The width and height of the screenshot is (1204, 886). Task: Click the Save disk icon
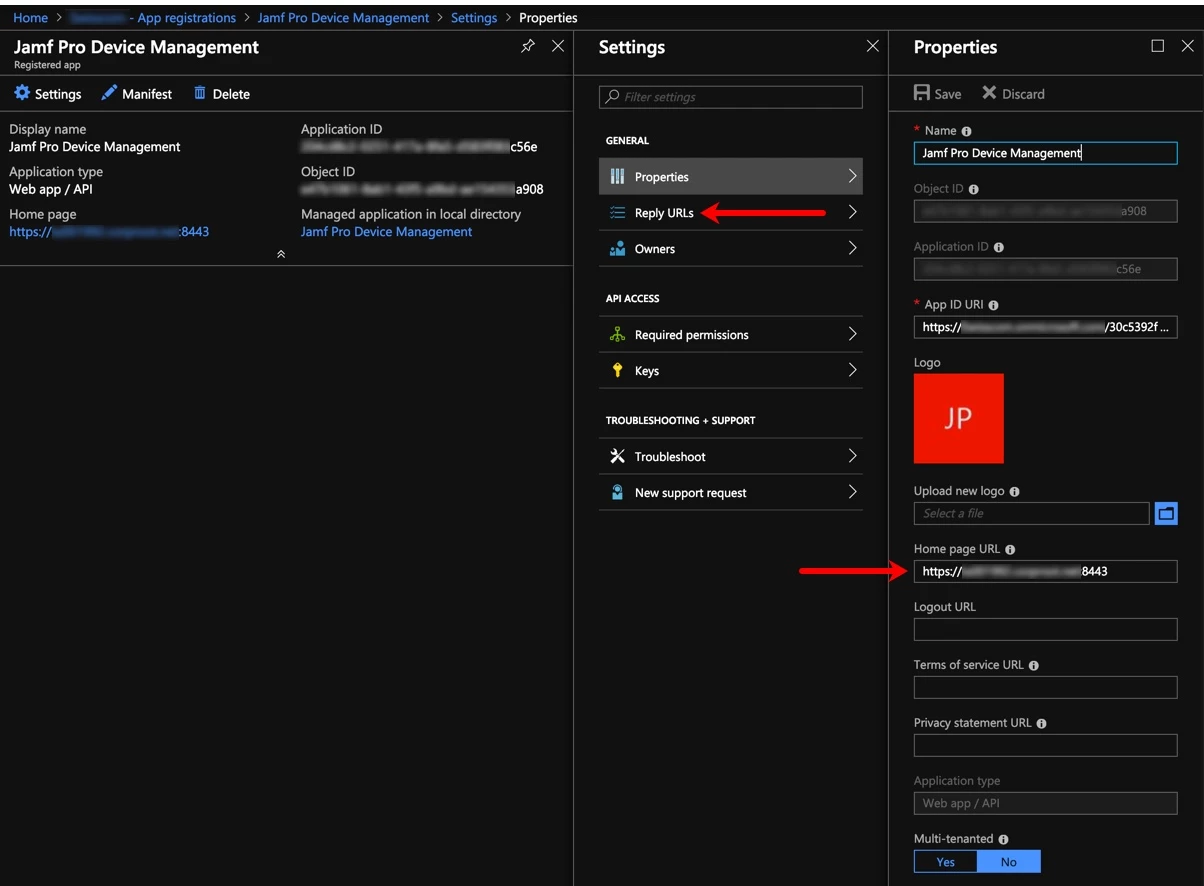tap(922, 93)
